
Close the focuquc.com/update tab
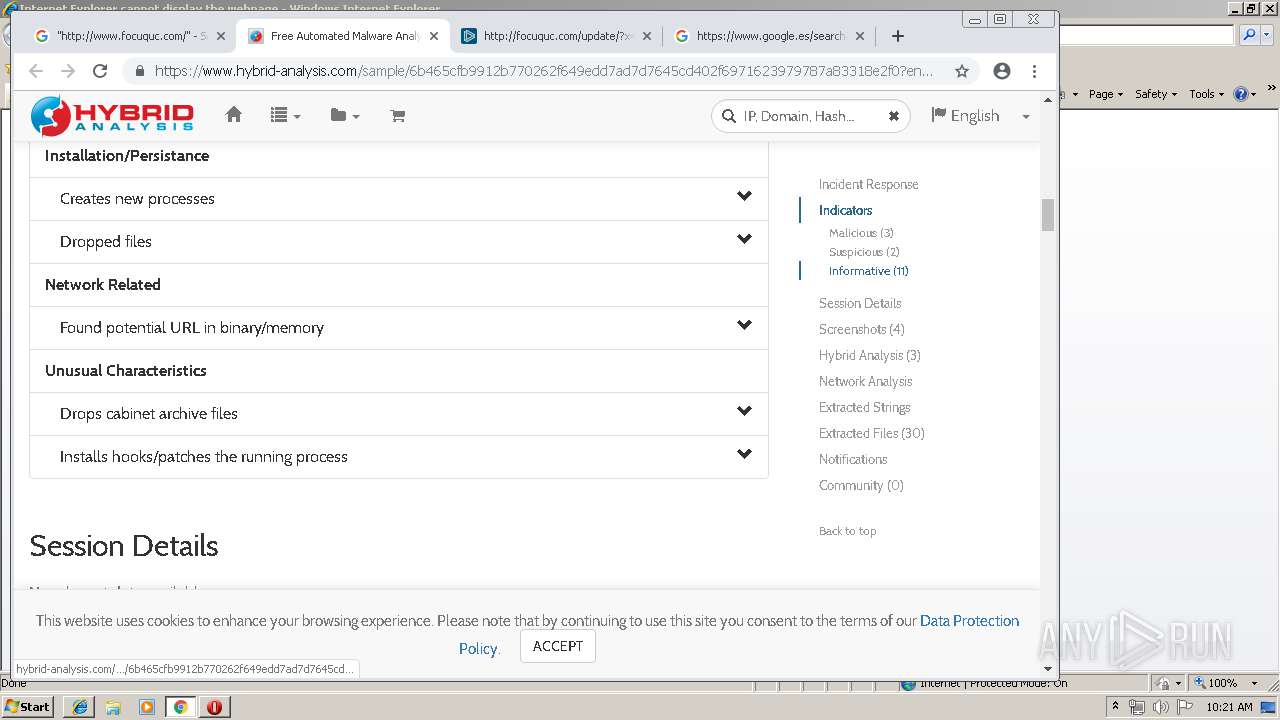646,36
